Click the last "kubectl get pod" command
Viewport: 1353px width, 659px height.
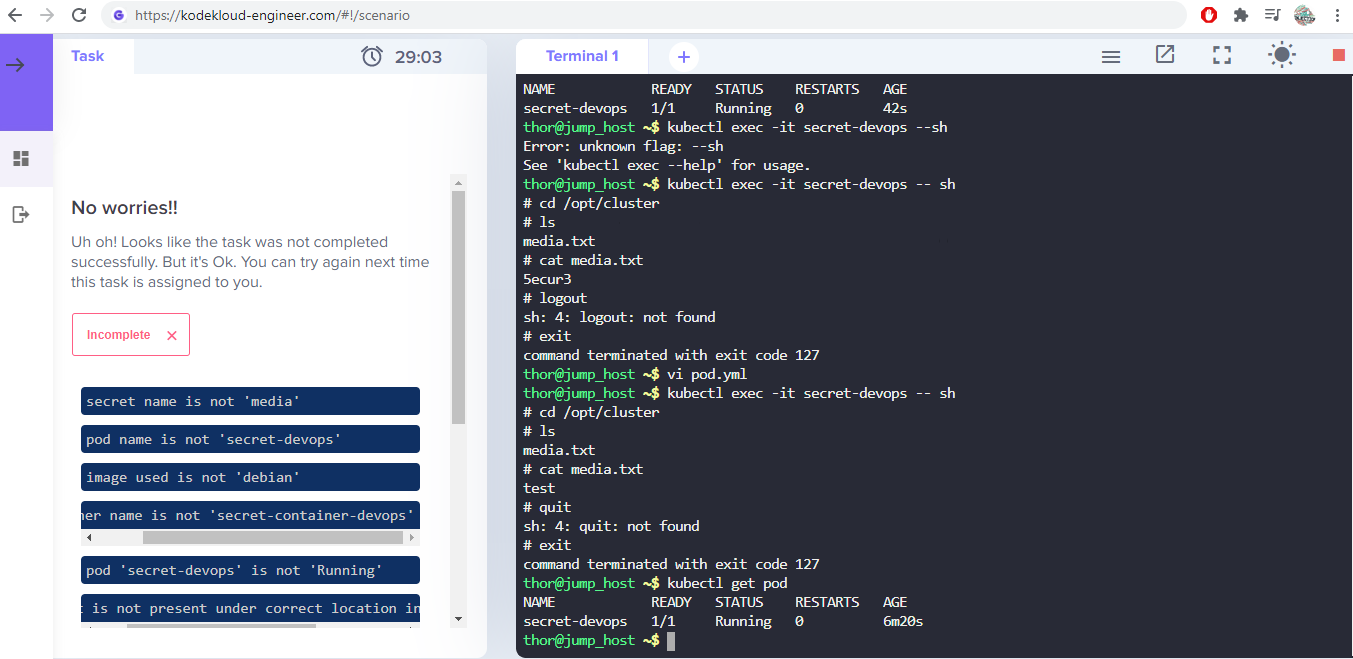click(x=727, y=583)
